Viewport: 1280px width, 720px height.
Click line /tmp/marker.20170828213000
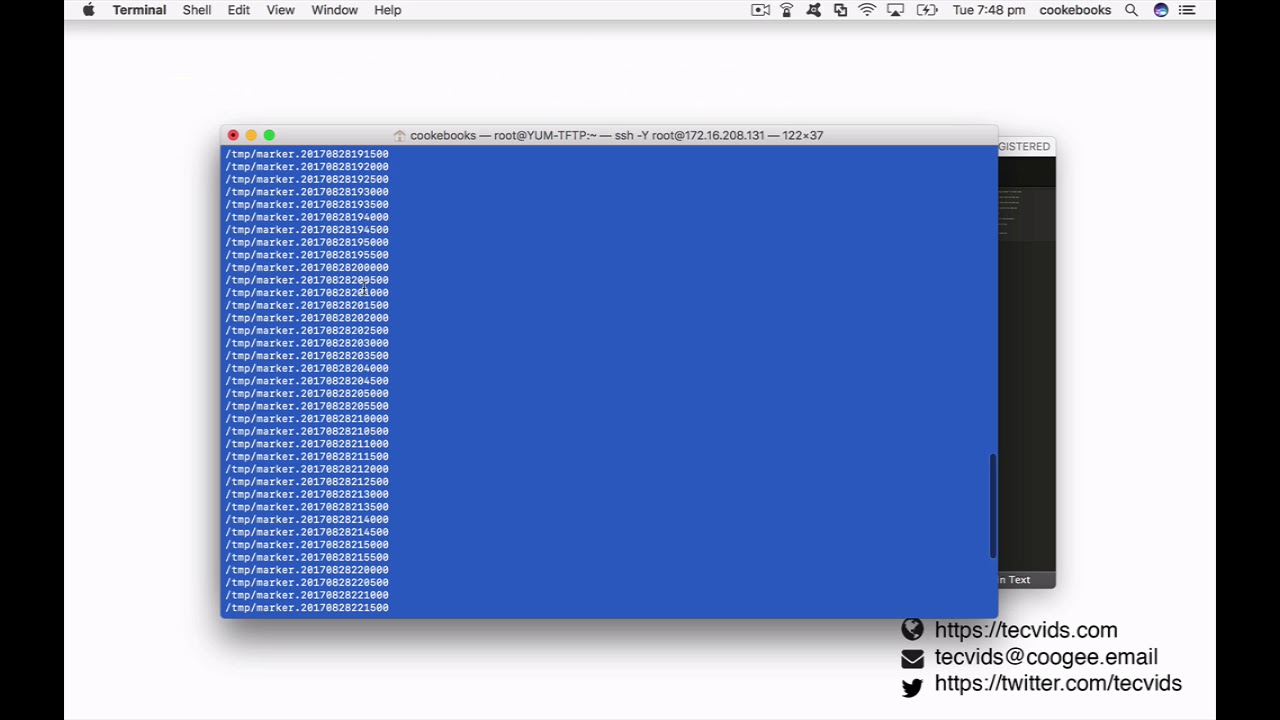point(307,494)
